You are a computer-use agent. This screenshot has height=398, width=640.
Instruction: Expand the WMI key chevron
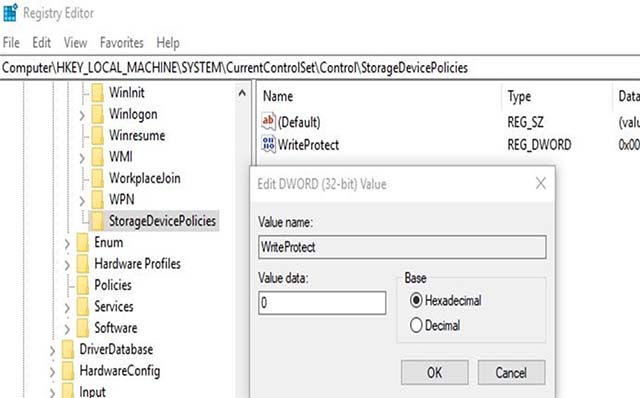pyautogui.click(x=82, y=158)
